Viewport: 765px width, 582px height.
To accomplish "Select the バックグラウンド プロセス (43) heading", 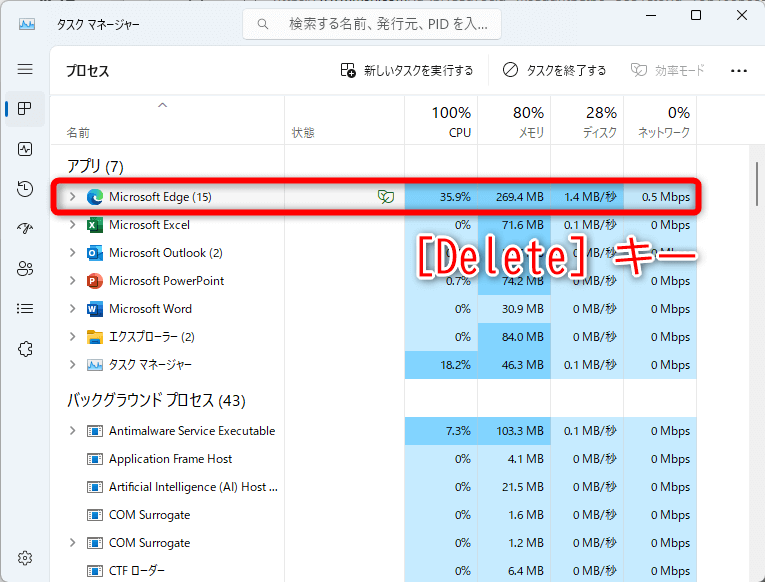I will tap(156, 401).
